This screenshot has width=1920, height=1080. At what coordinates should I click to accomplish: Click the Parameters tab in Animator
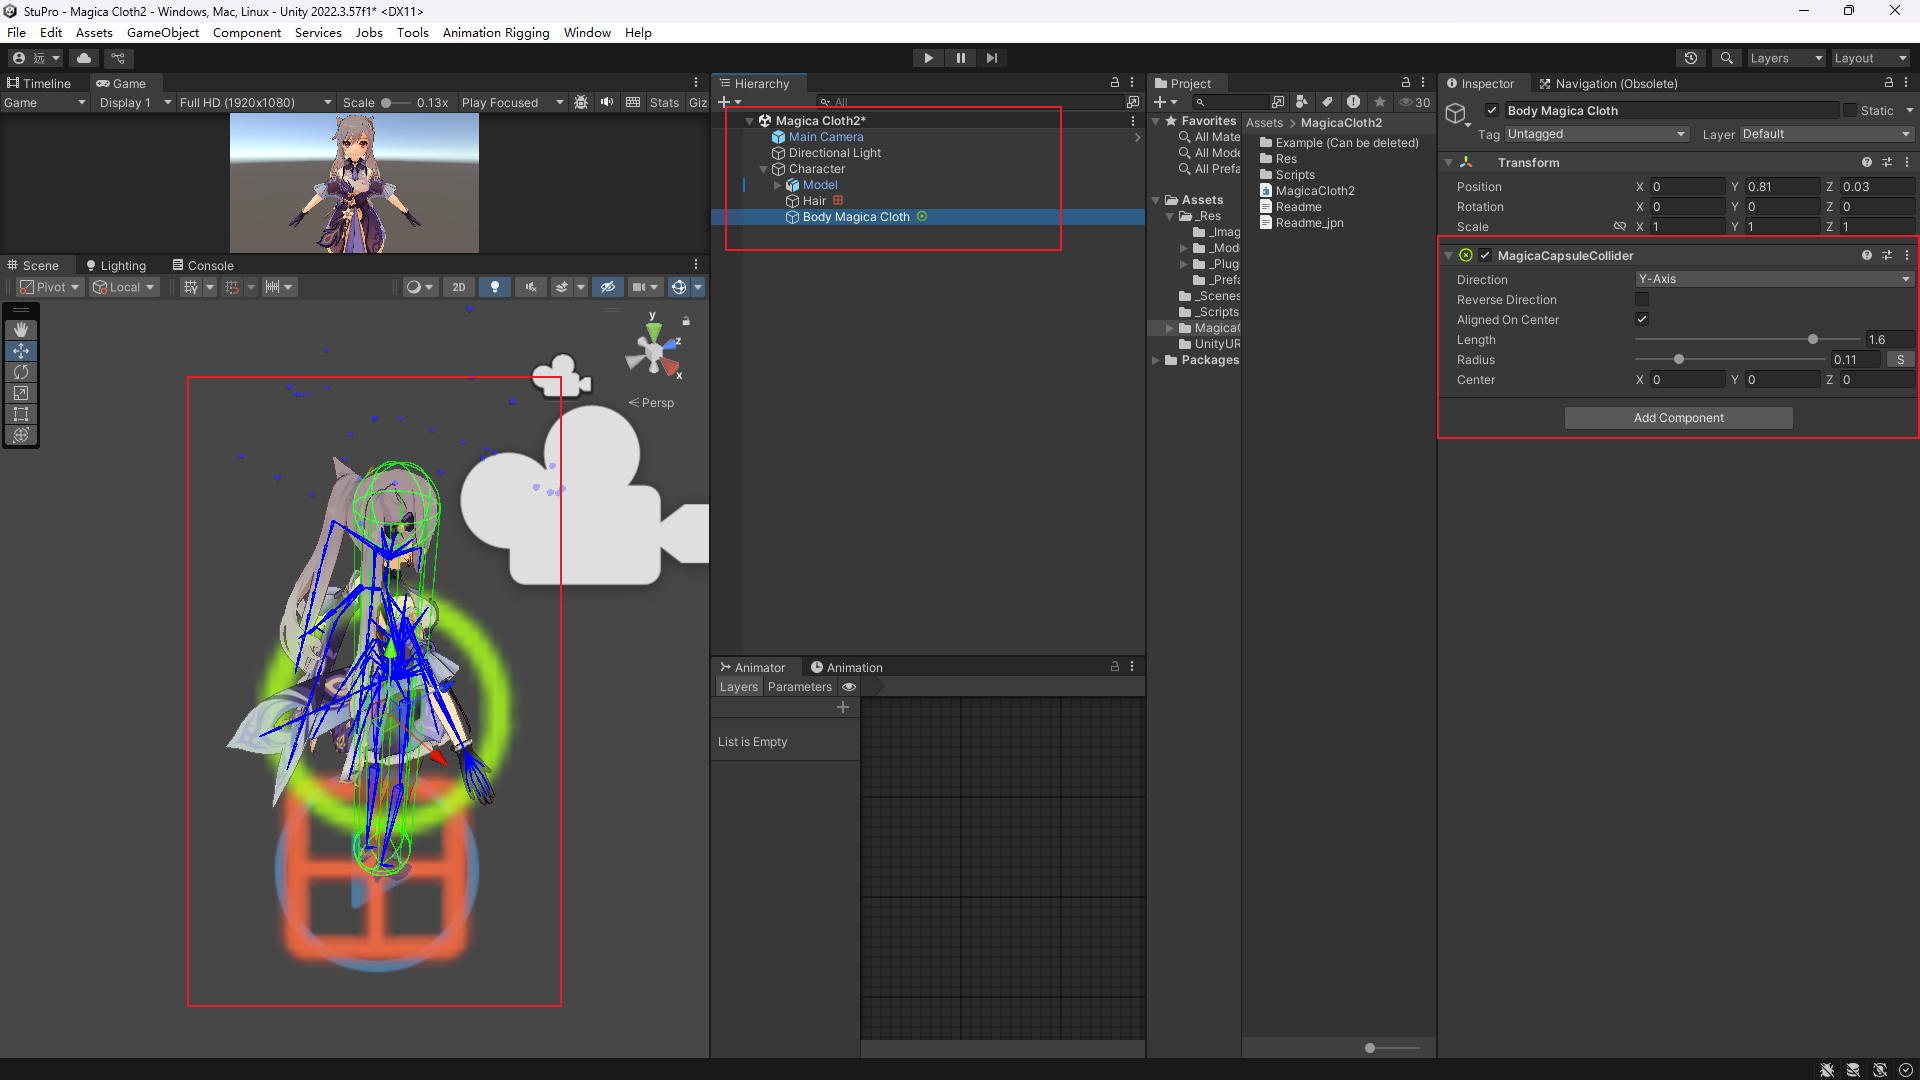click(x=800, y=687)
